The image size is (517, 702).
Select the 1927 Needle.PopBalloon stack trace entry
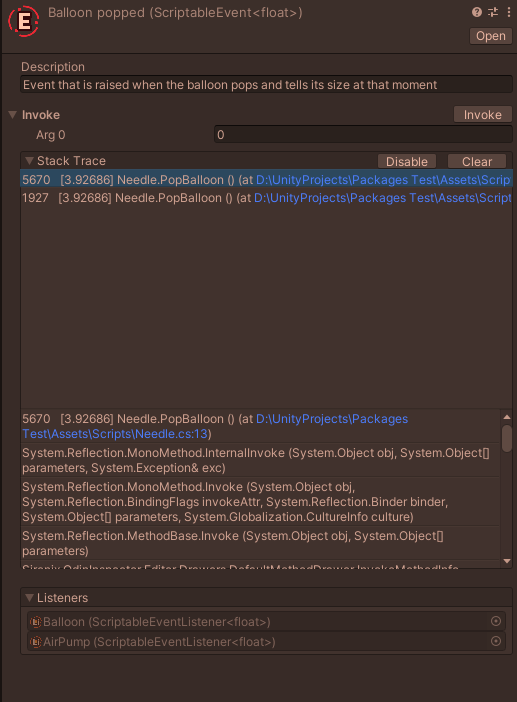[266, 198]
